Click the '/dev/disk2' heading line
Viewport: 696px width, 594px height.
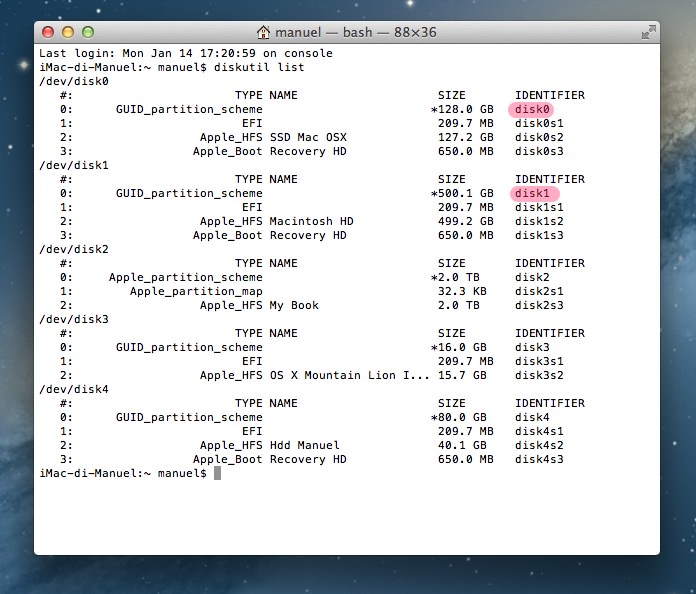pos(74,249)
